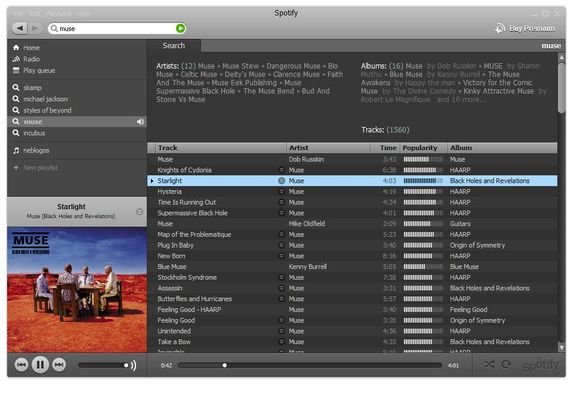Click the song progress seek bar
Viewport: 580px width, 399px height.
pos(310,365)
